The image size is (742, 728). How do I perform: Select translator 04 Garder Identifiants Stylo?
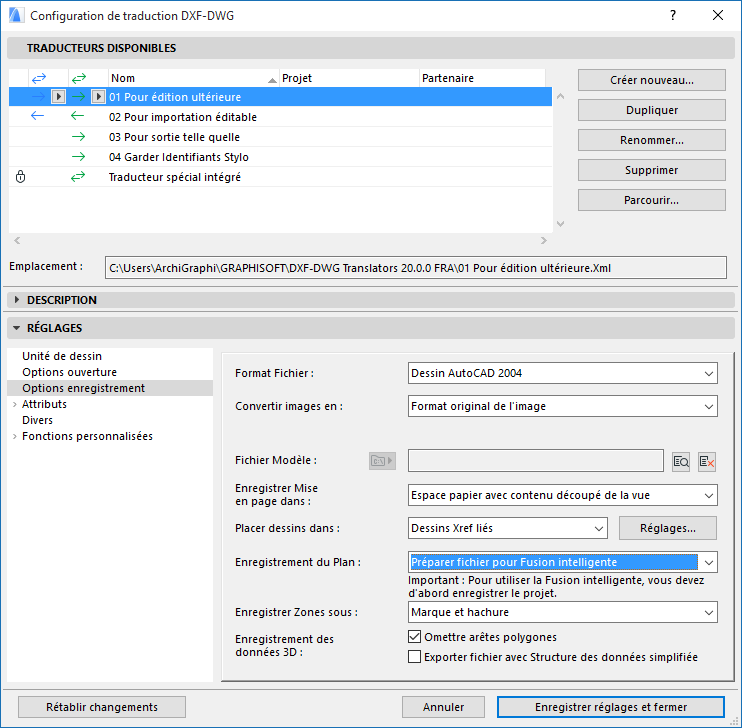(x=280, y=157)
